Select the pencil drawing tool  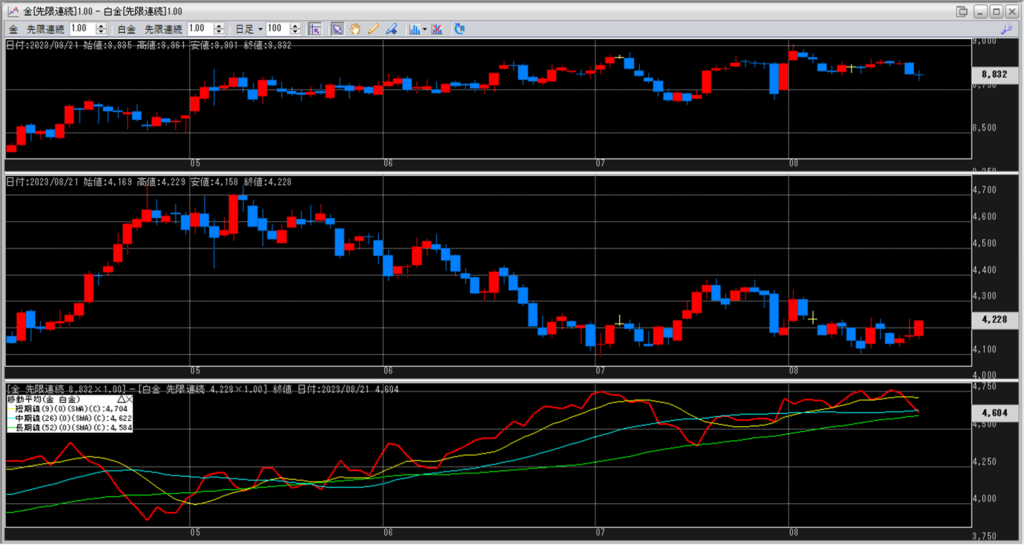[x=373, y=29]
